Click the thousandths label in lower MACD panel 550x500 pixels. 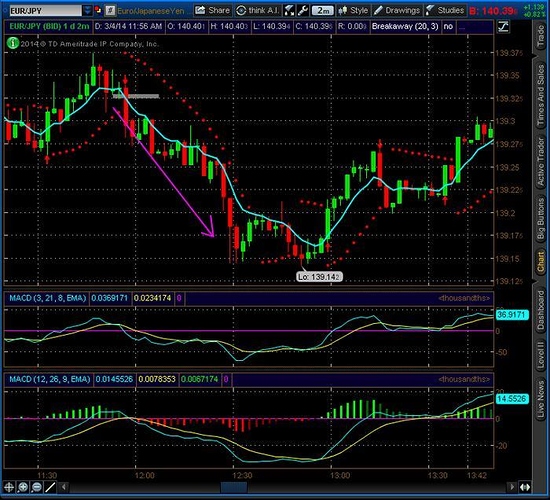point(464,379)
